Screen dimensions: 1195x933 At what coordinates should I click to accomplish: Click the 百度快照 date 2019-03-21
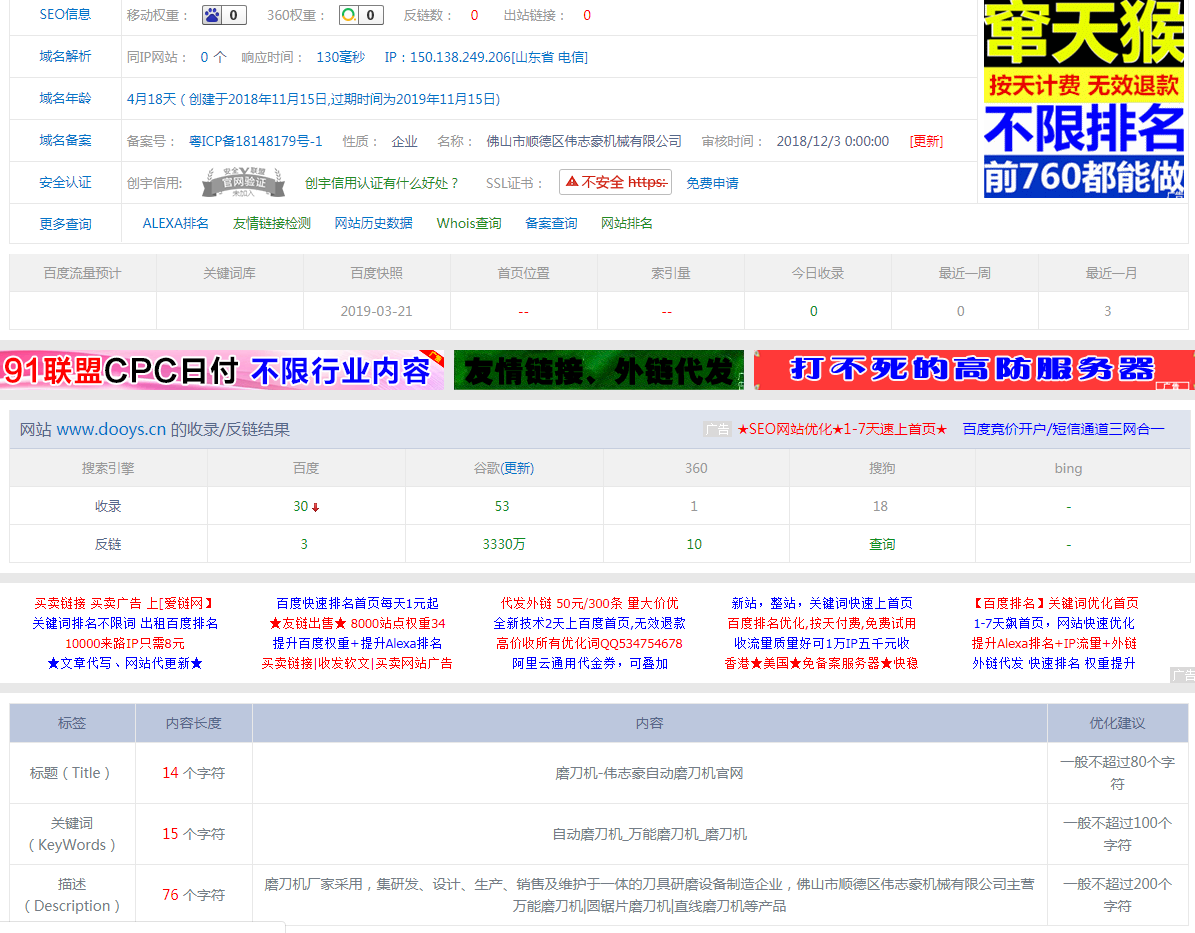(376, 311)
